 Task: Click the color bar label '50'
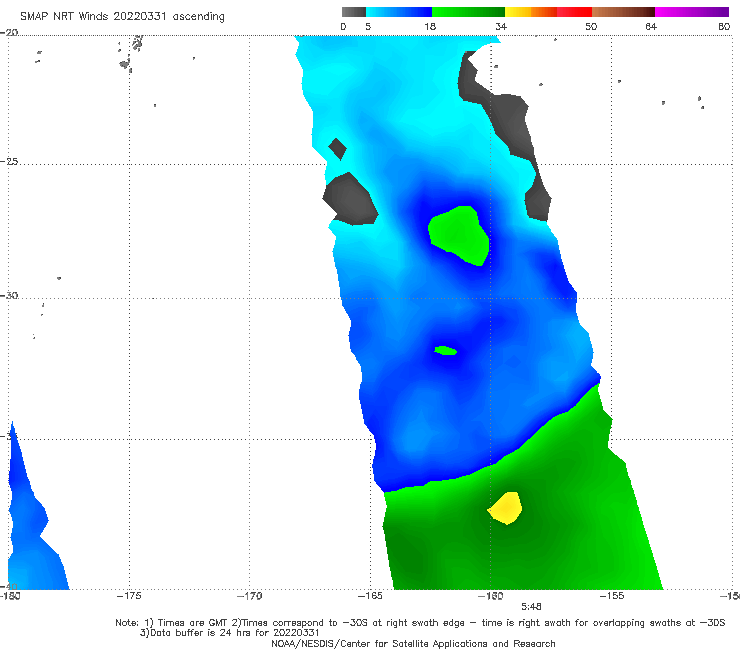click(591, 26)
